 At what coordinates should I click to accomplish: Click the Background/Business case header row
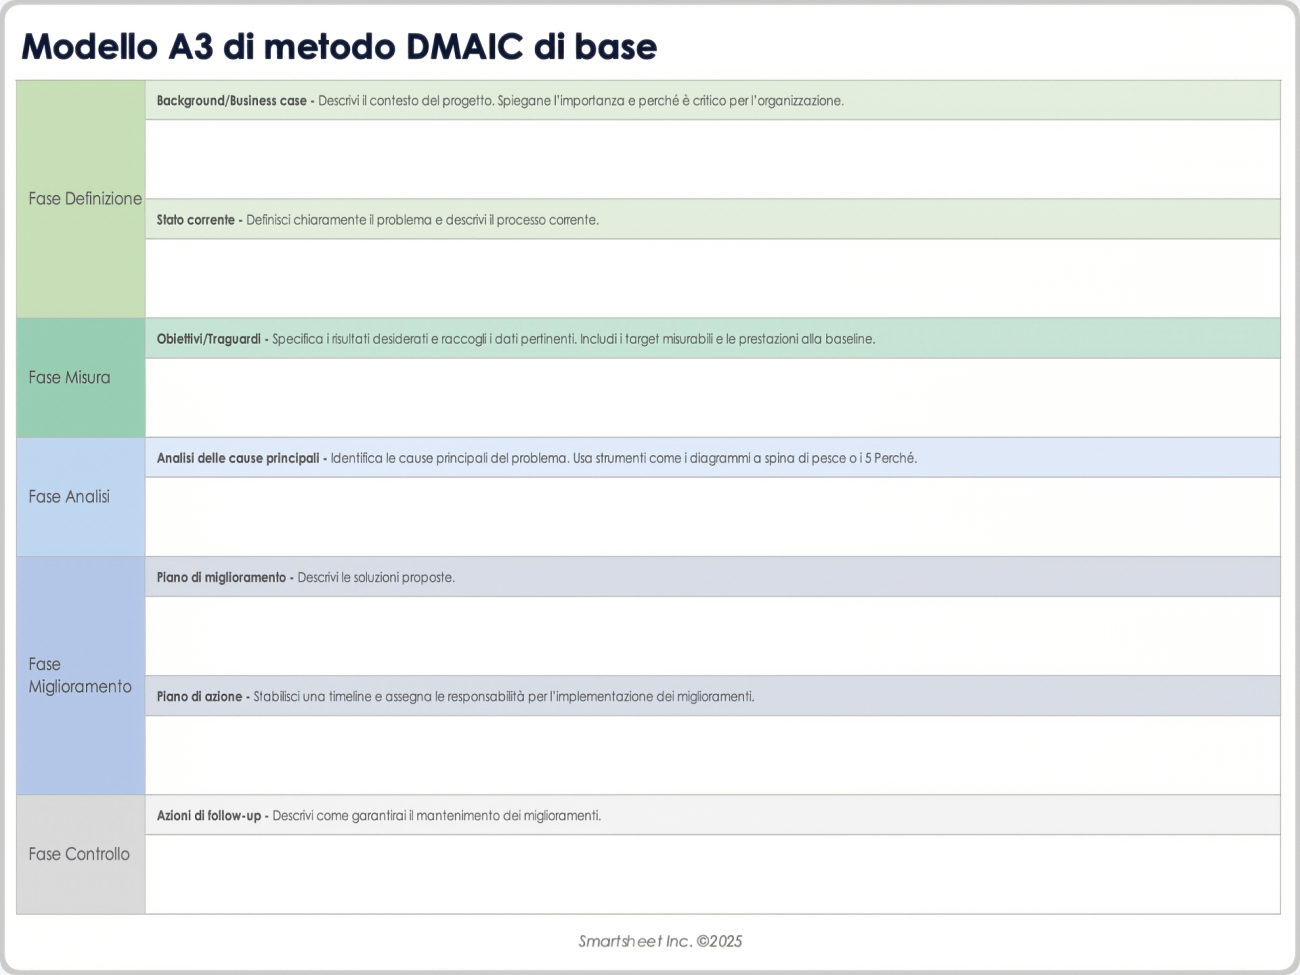(x=712, y=101)
